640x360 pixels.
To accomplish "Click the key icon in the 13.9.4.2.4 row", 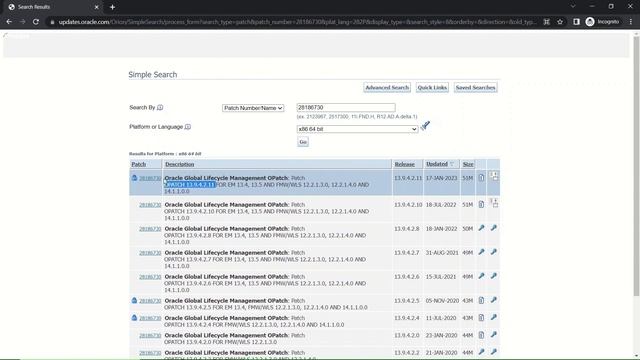I will tap(494, 317).
